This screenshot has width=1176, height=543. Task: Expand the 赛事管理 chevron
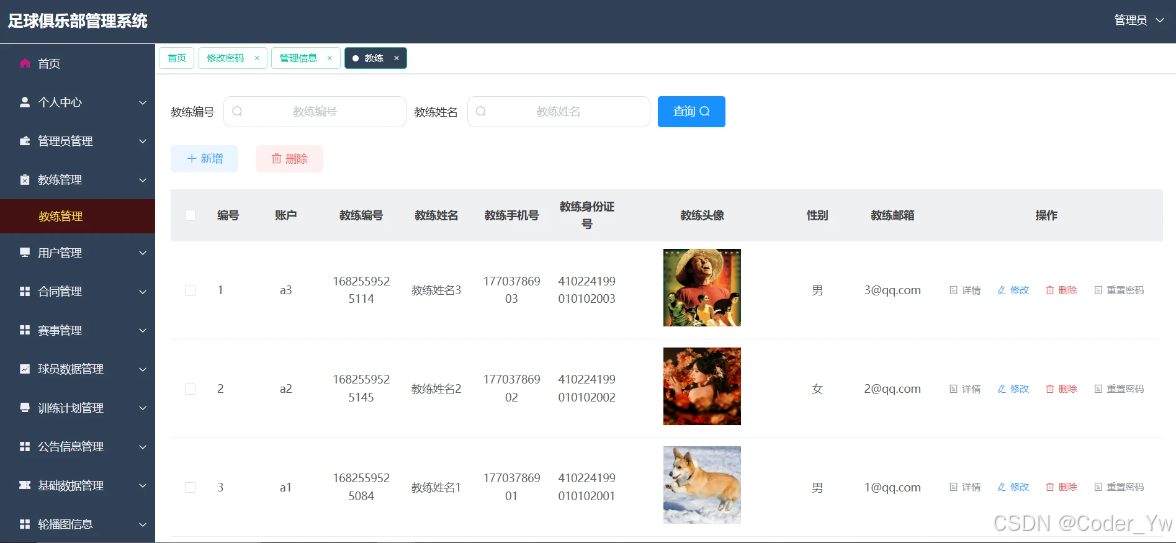click(142, 331)
